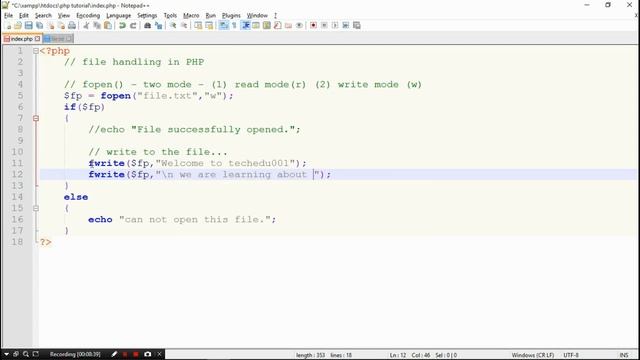Toggle Show Indent Guide icon
Viewport: 640px width, 360px height.
click(246, 26)
